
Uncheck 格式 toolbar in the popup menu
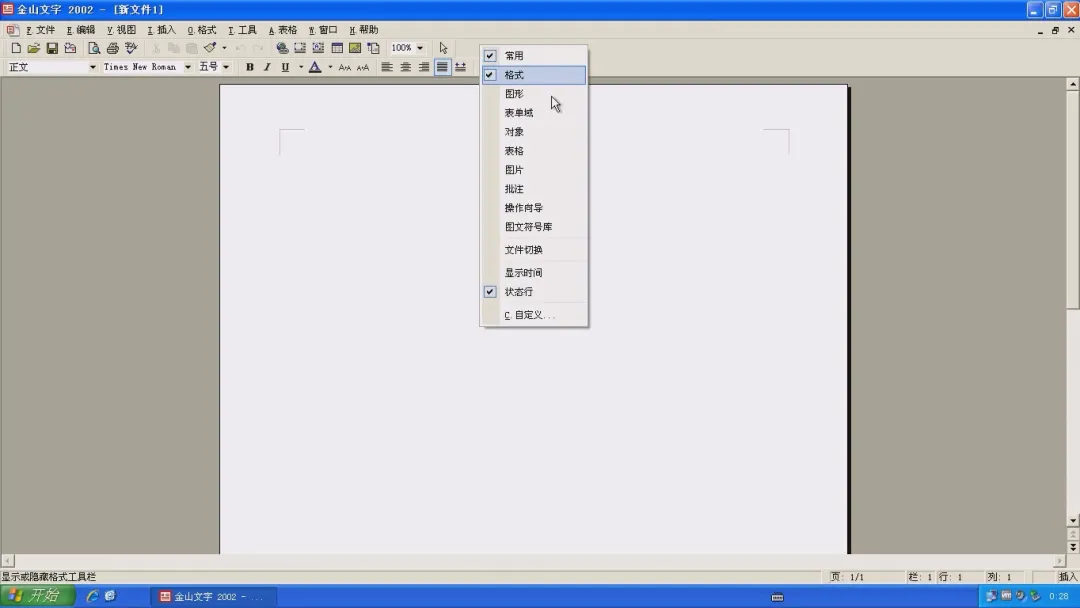[534, 75]
